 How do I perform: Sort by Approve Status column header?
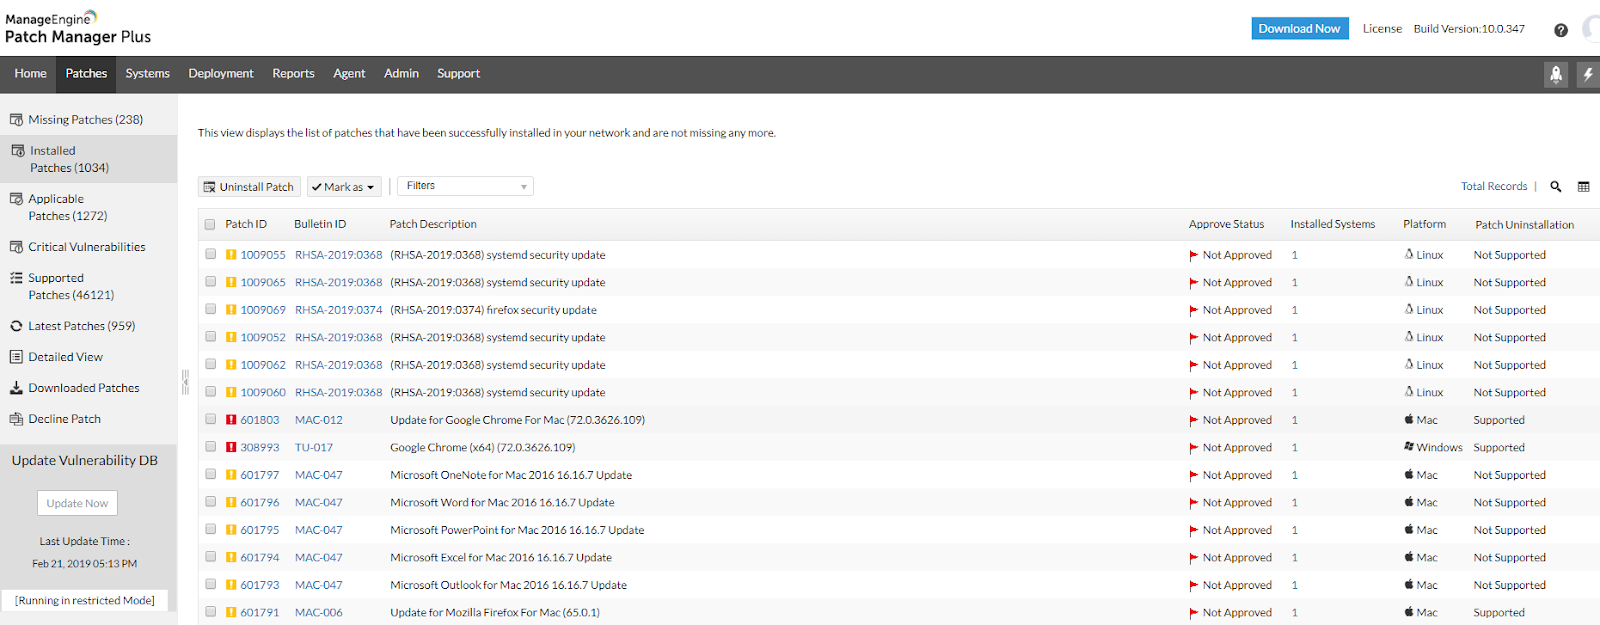click(1226, 224)
